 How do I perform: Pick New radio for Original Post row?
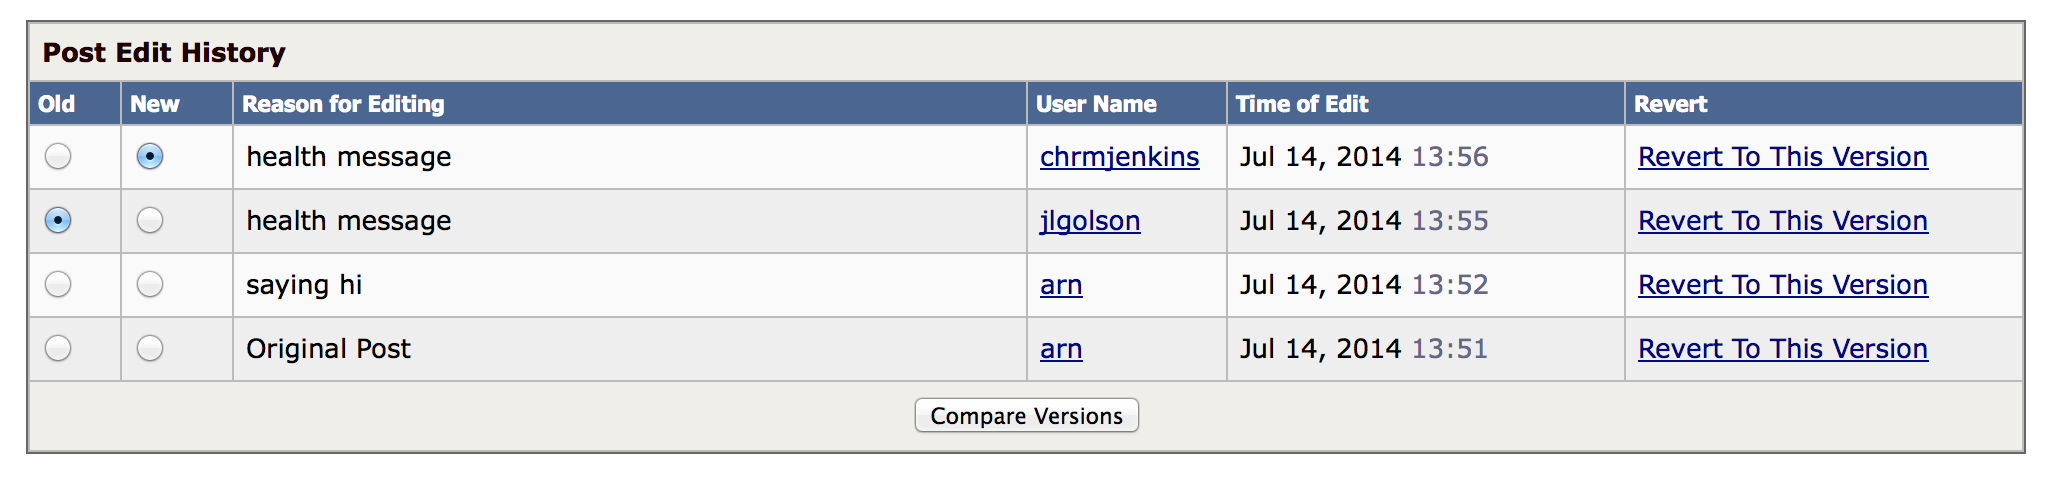[150, 348]
